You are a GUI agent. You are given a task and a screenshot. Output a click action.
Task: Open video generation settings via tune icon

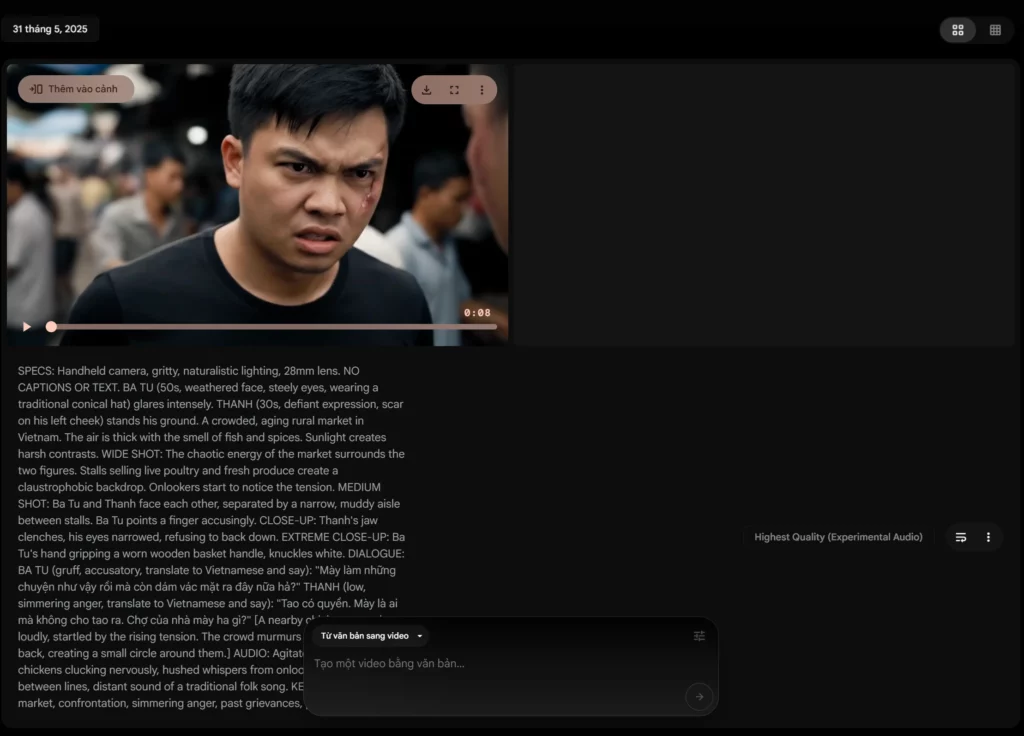pyautogui.click(x=698, y=636)
